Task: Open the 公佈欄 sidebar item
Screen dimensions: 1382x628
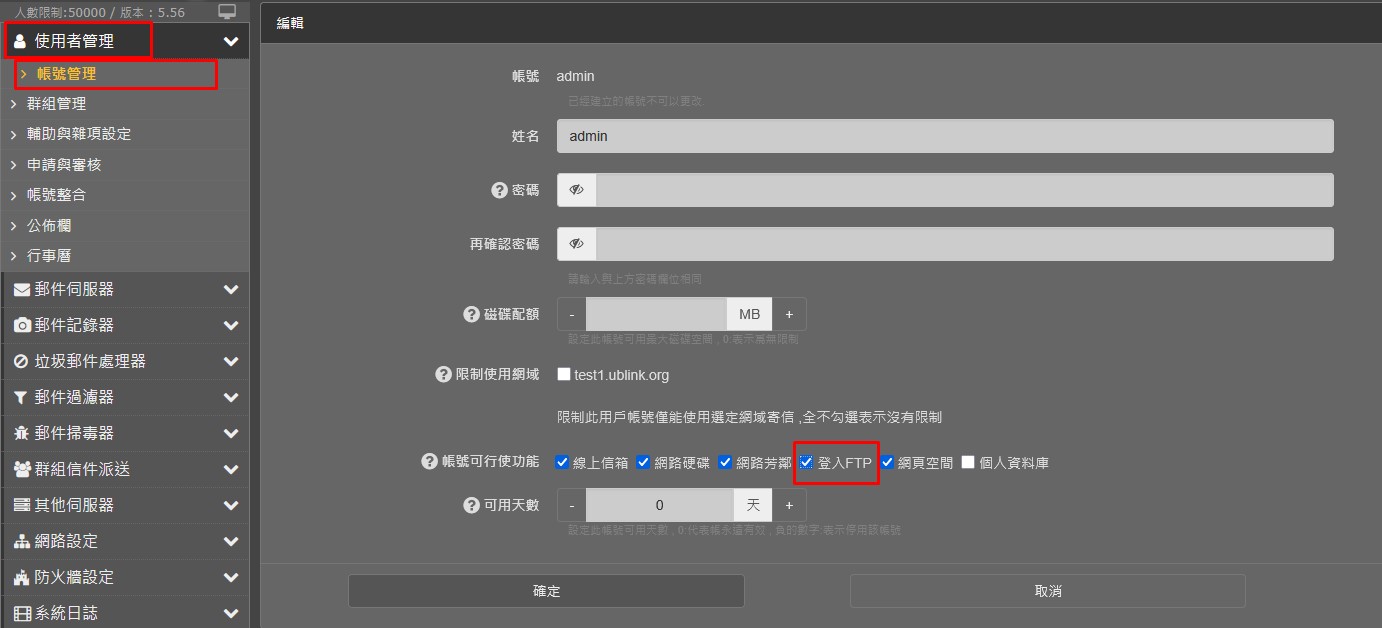Action: 49,226
